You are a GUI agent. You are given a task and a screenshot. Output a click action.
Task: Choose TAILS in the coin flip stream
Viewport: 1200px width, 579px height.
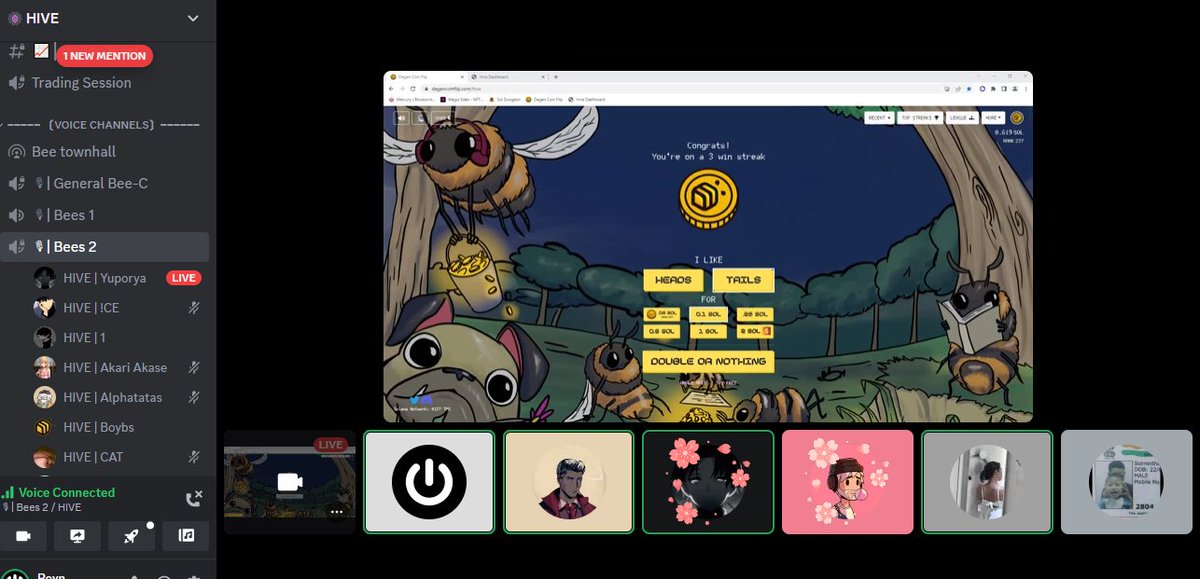point(743,281)
